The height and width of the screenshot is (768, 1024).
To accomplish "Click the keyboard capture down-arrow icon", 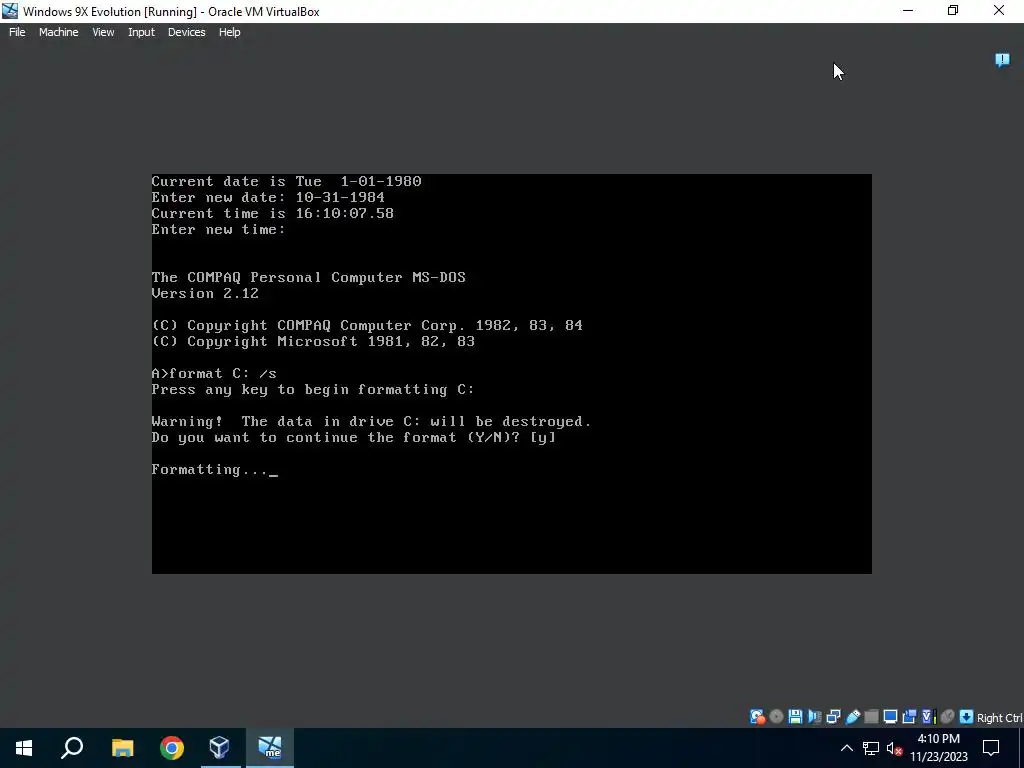I will (x=967, y=717).
